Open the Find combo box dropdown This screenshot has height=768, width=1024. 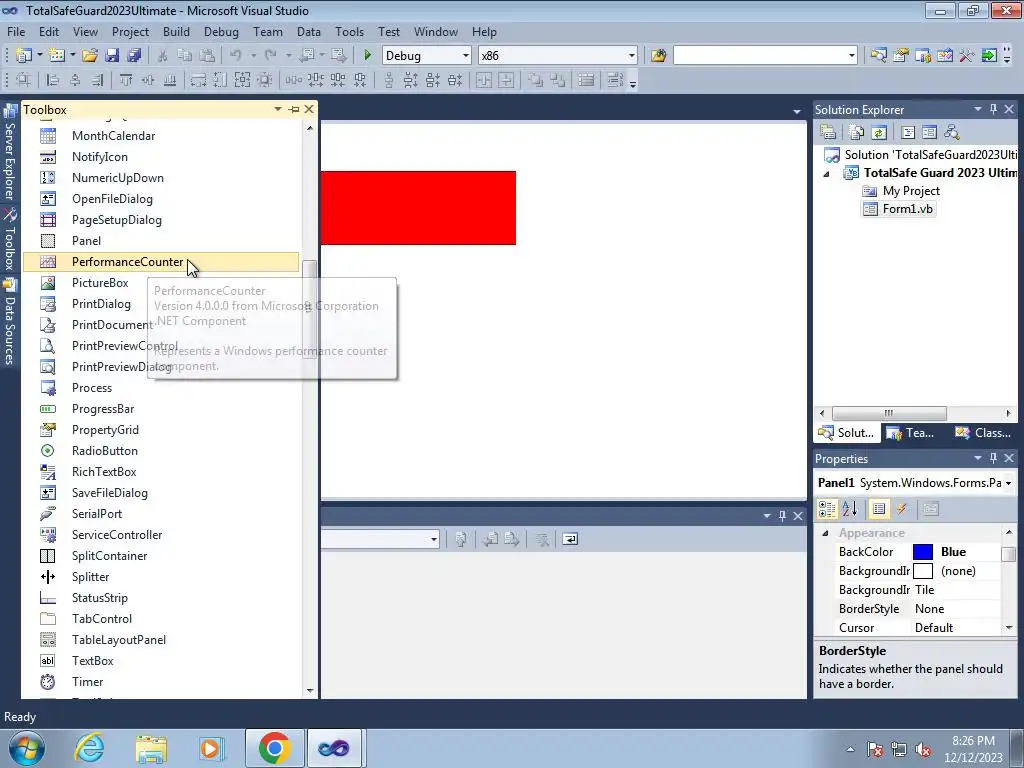click(852, 56)
